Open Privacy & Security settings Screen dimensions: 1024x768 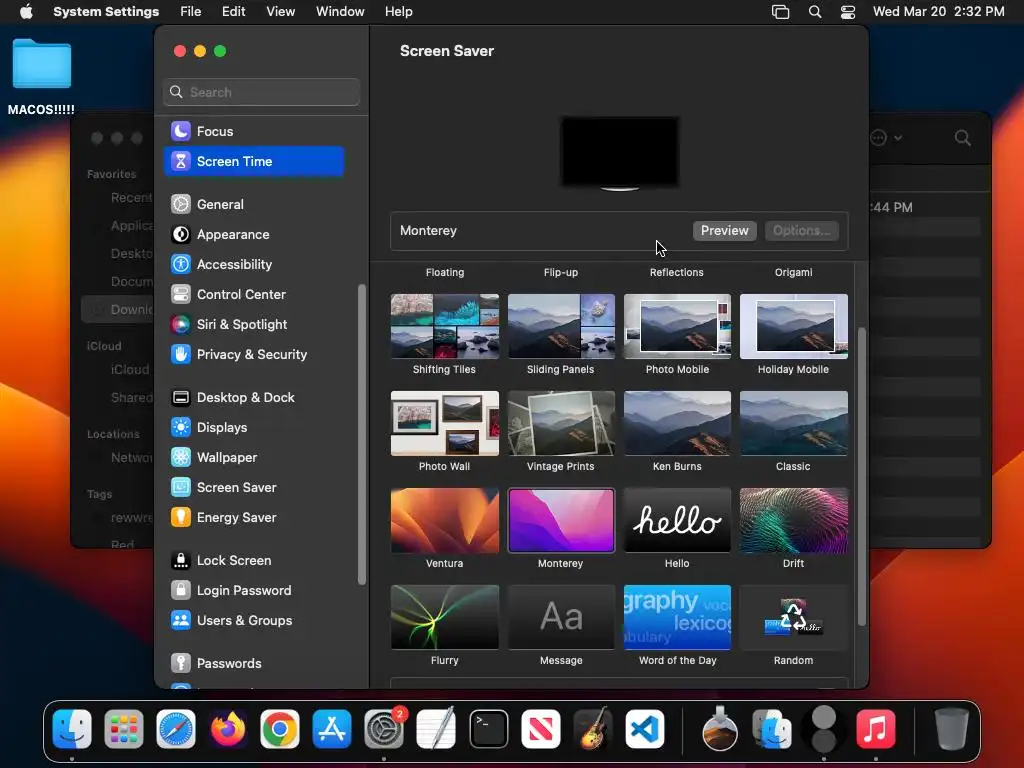(254, 355)
